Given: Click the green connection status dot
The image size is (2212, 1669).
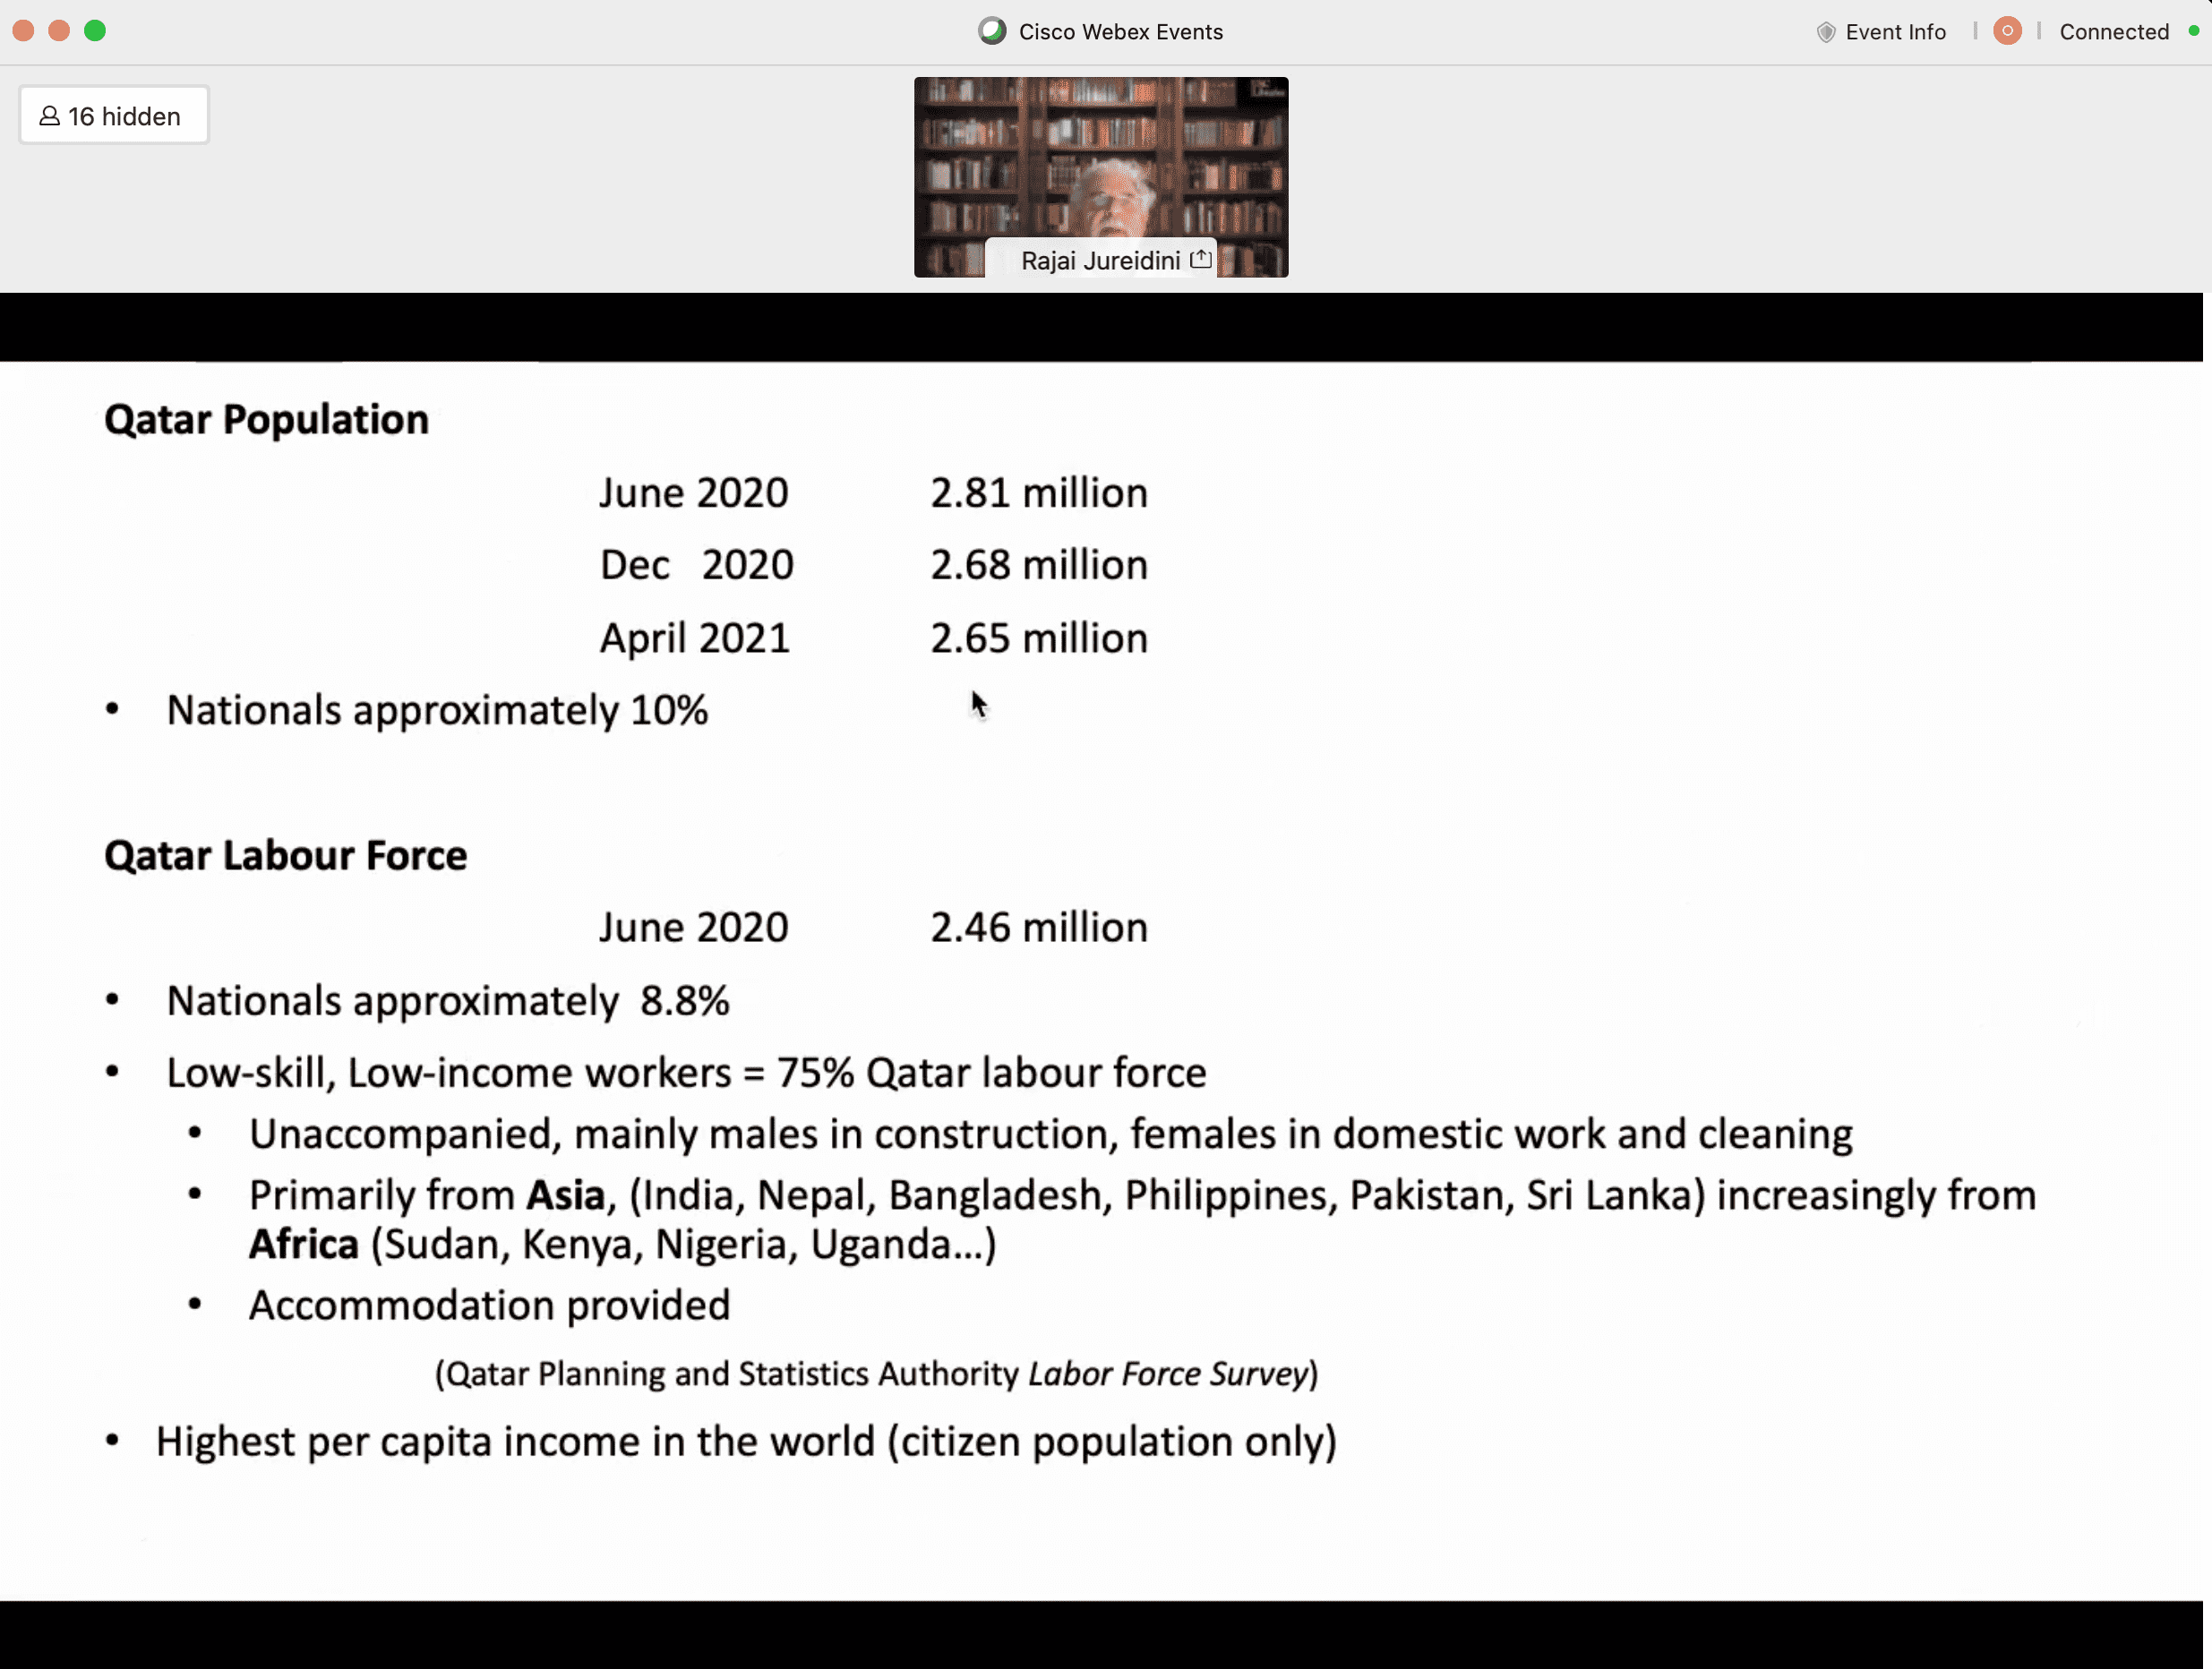Looking at the screenshot, I should pos(2193,31).
